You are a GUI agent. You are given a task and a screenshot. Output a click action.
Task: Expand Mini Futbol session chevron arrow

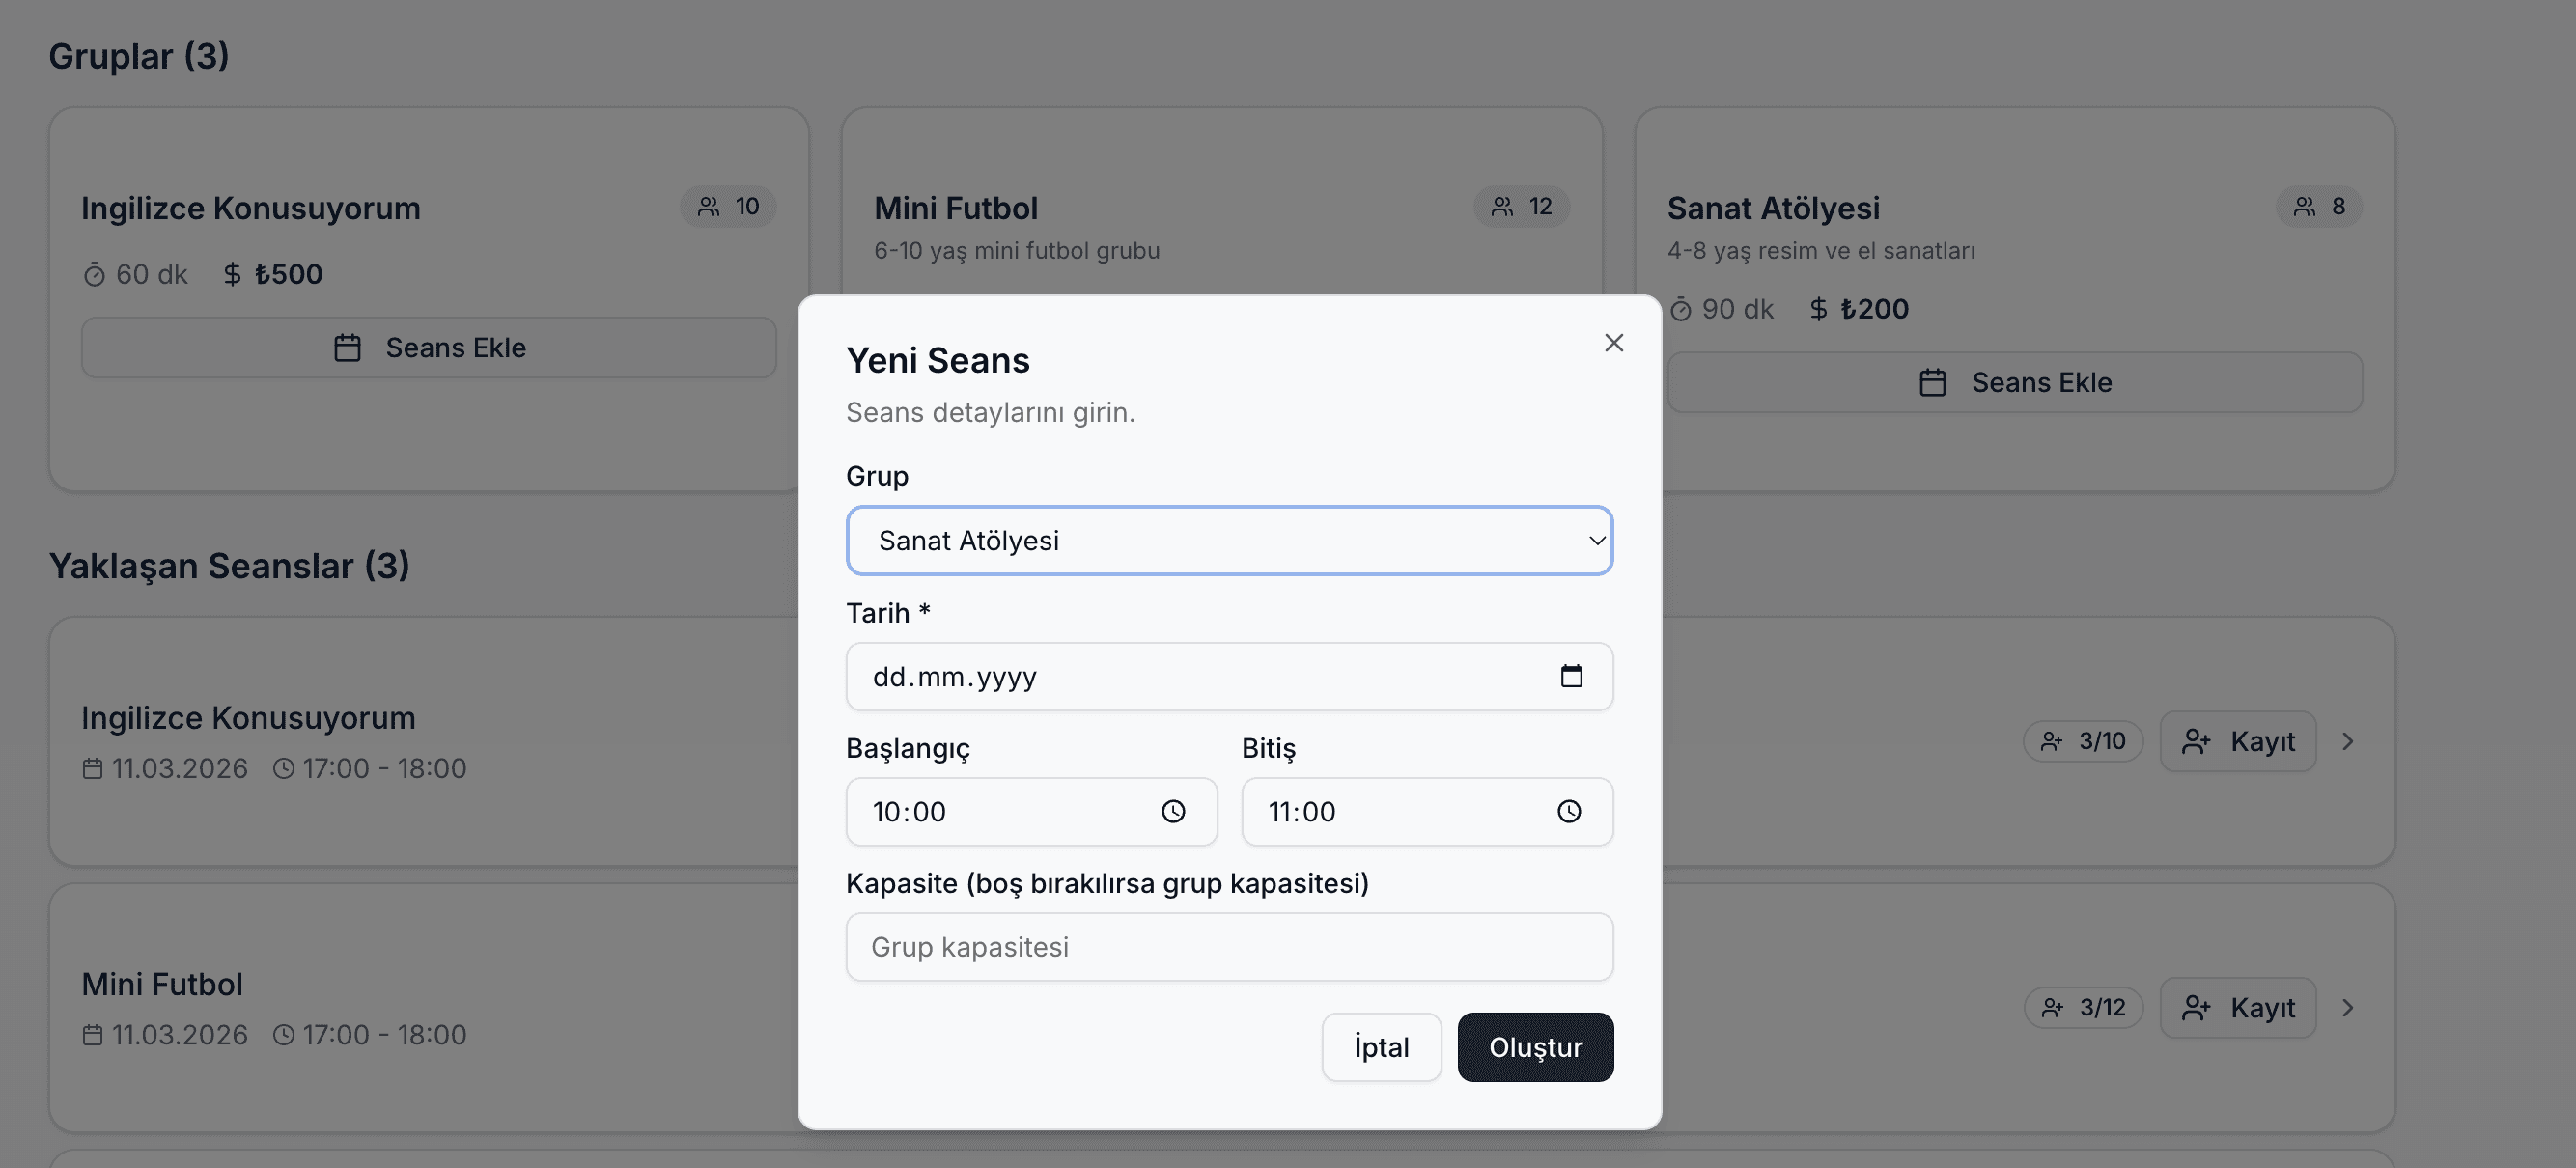(x=2348, y=1008)
